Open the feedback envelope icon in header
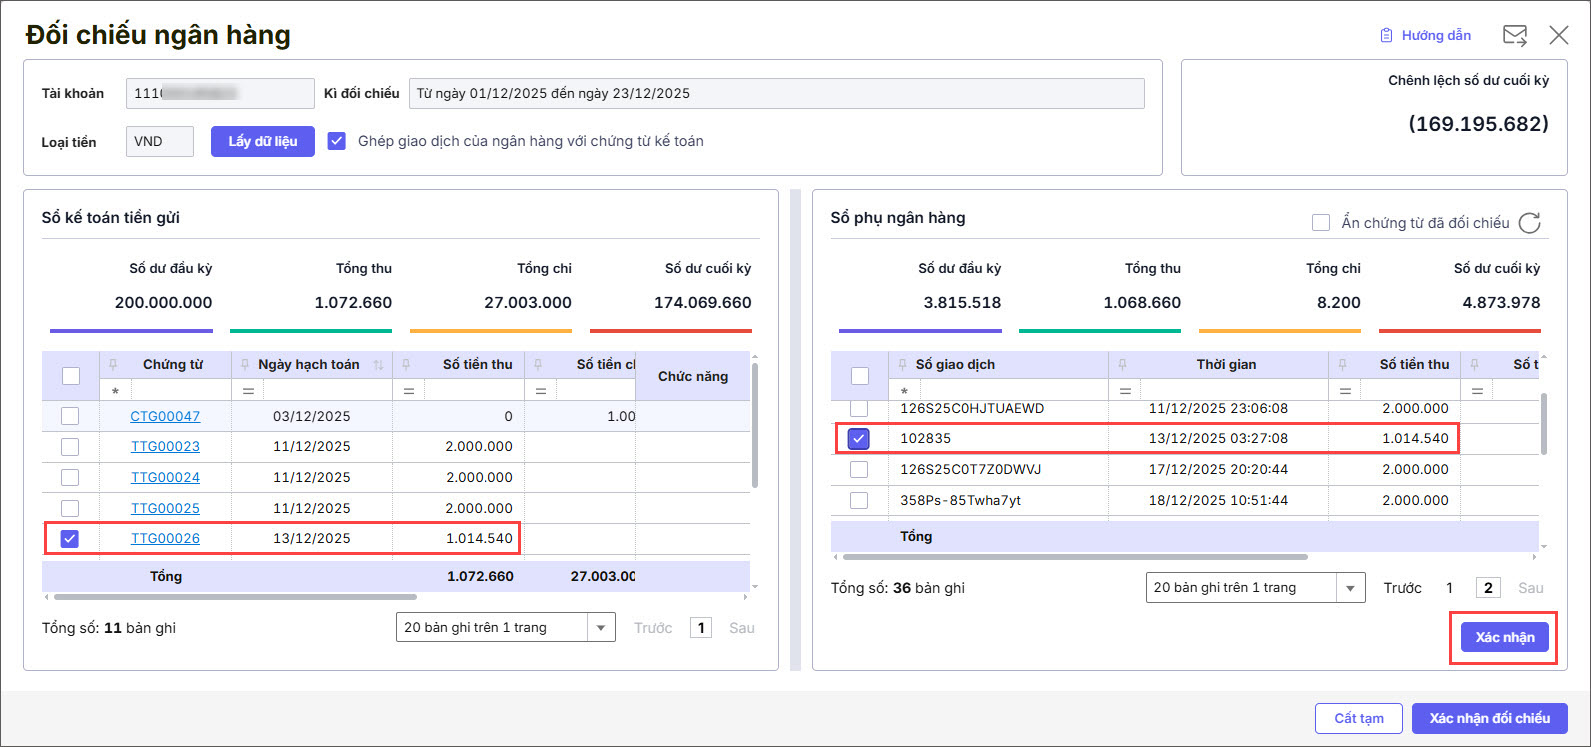The height and width of the screenshot is (747, 1591). [1514, 36]
